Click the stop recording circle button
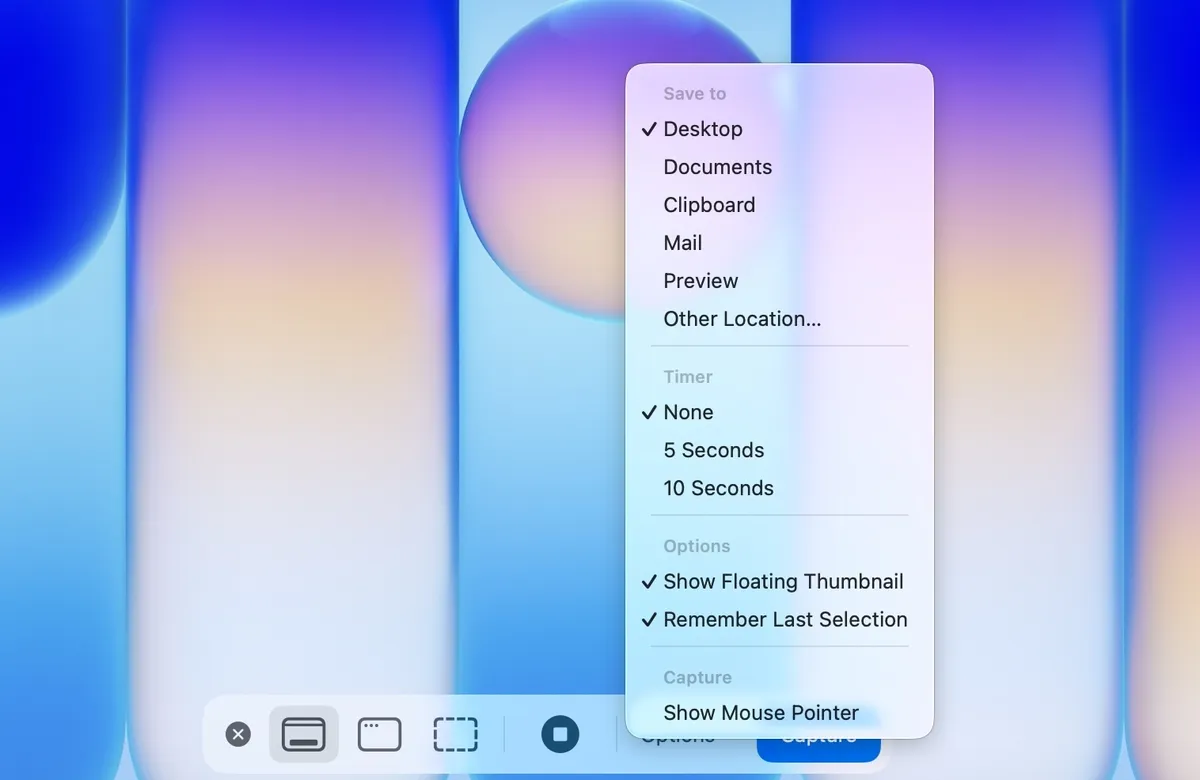 (560, 734)
